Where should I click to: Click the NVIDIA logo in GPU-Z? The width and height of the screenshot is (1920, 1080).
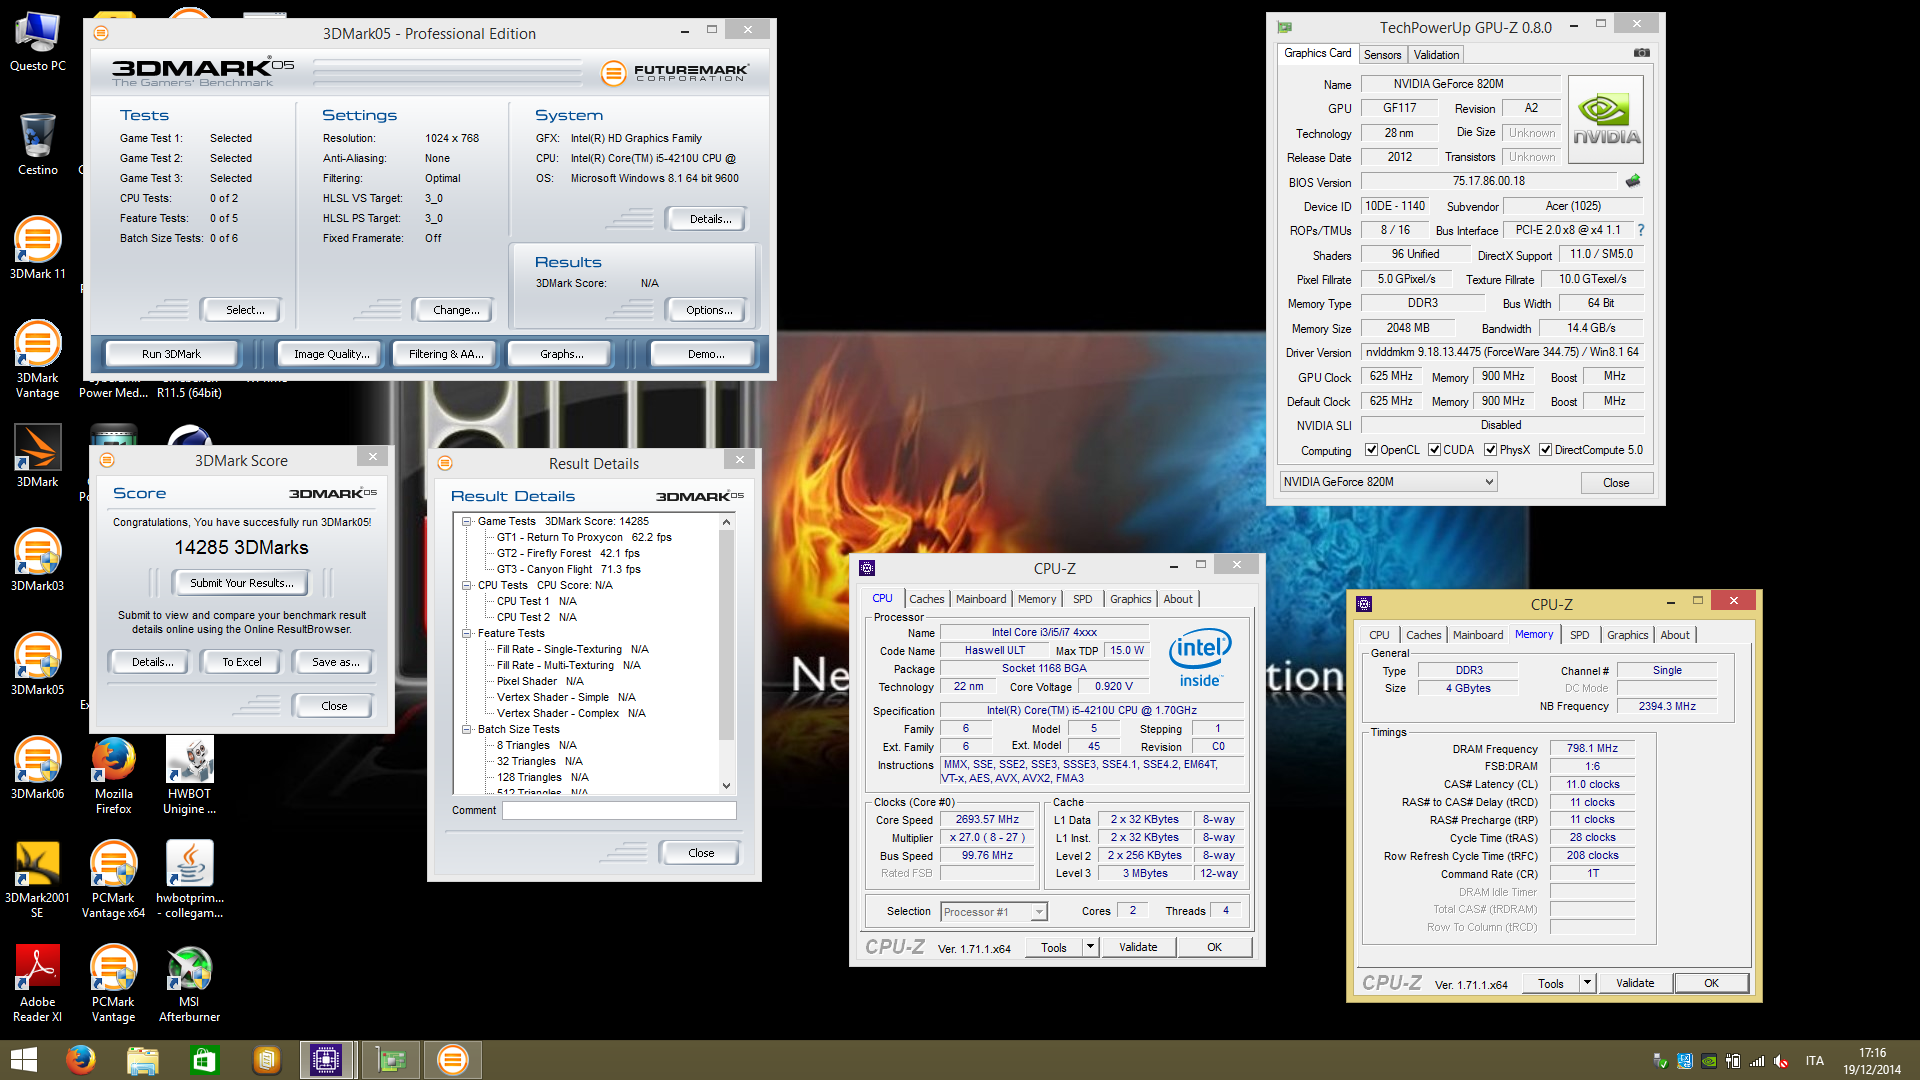point(1606,119)
